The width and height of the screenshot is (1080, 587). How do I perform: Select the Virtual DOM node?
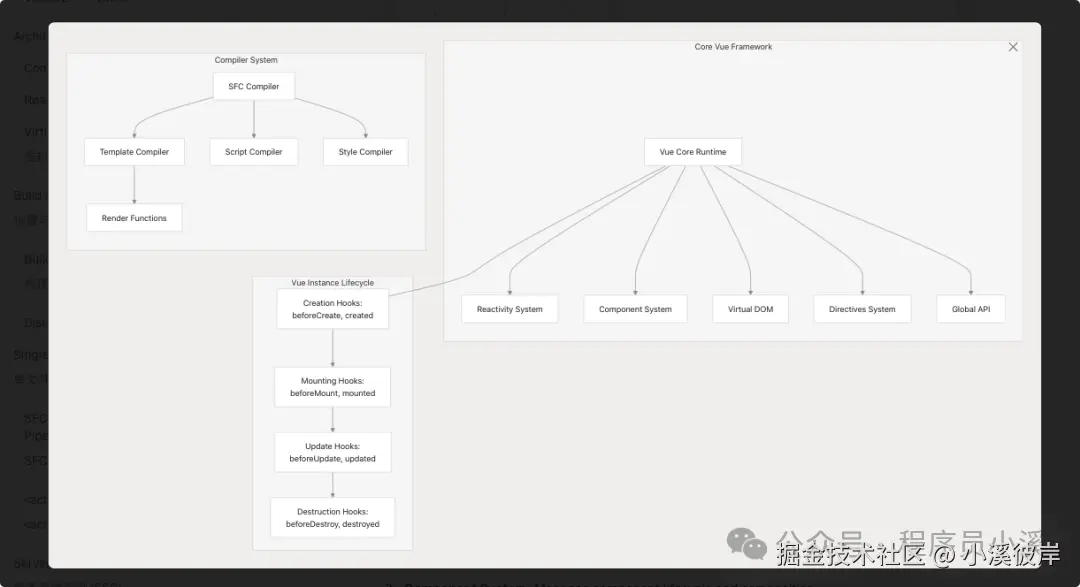pos(751,309)
